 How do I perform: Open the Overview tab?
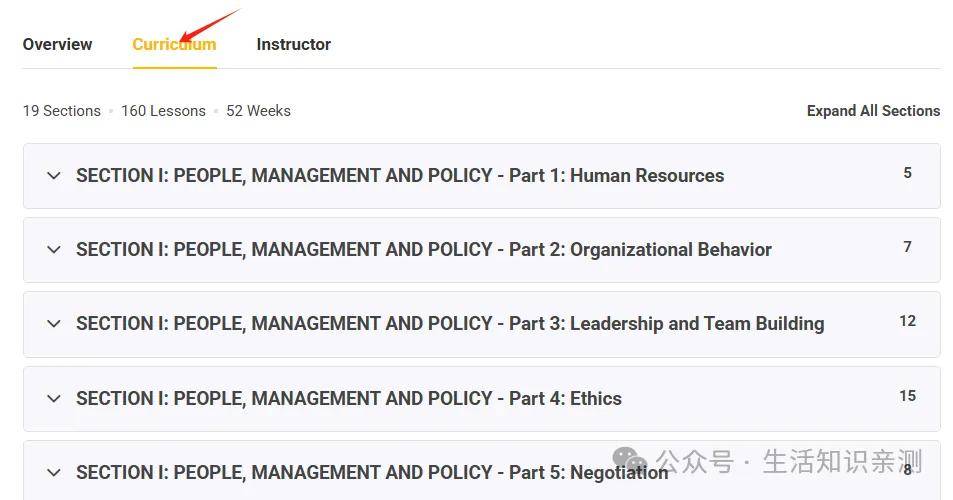click(x=57, y=44)
